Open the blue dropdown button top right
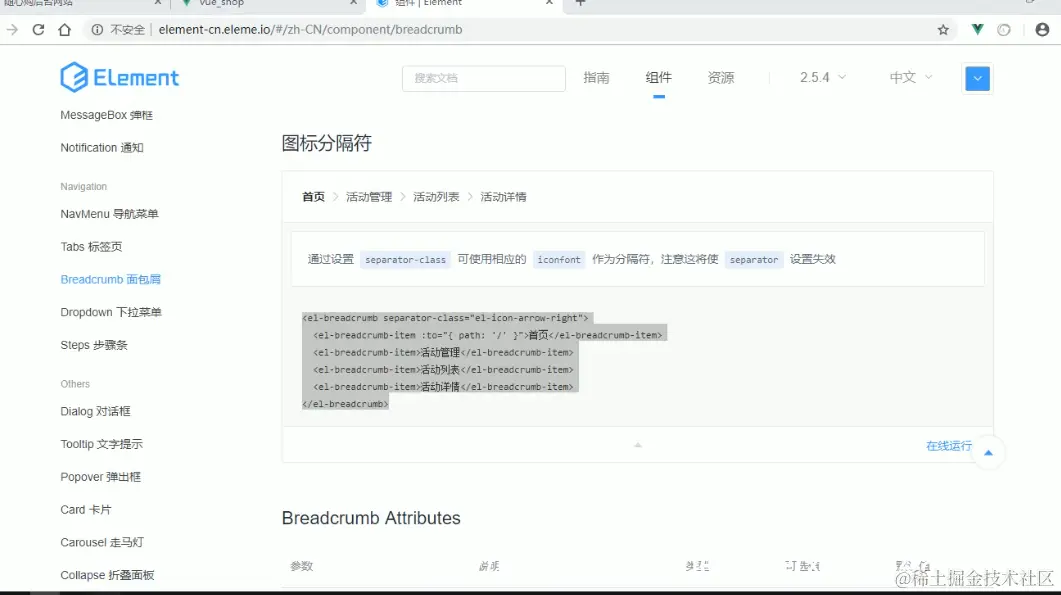 (x=977, y=78)
